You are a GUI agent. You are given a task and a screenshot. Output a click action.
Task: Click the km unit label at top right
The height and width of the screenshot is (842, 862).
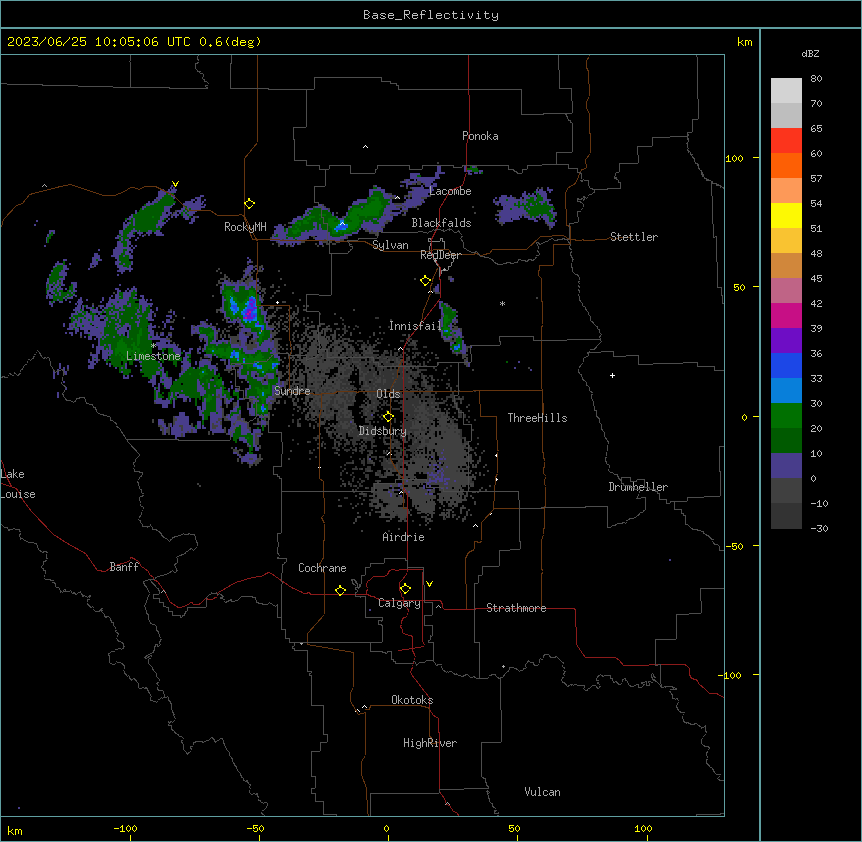(x=744, y=42)
